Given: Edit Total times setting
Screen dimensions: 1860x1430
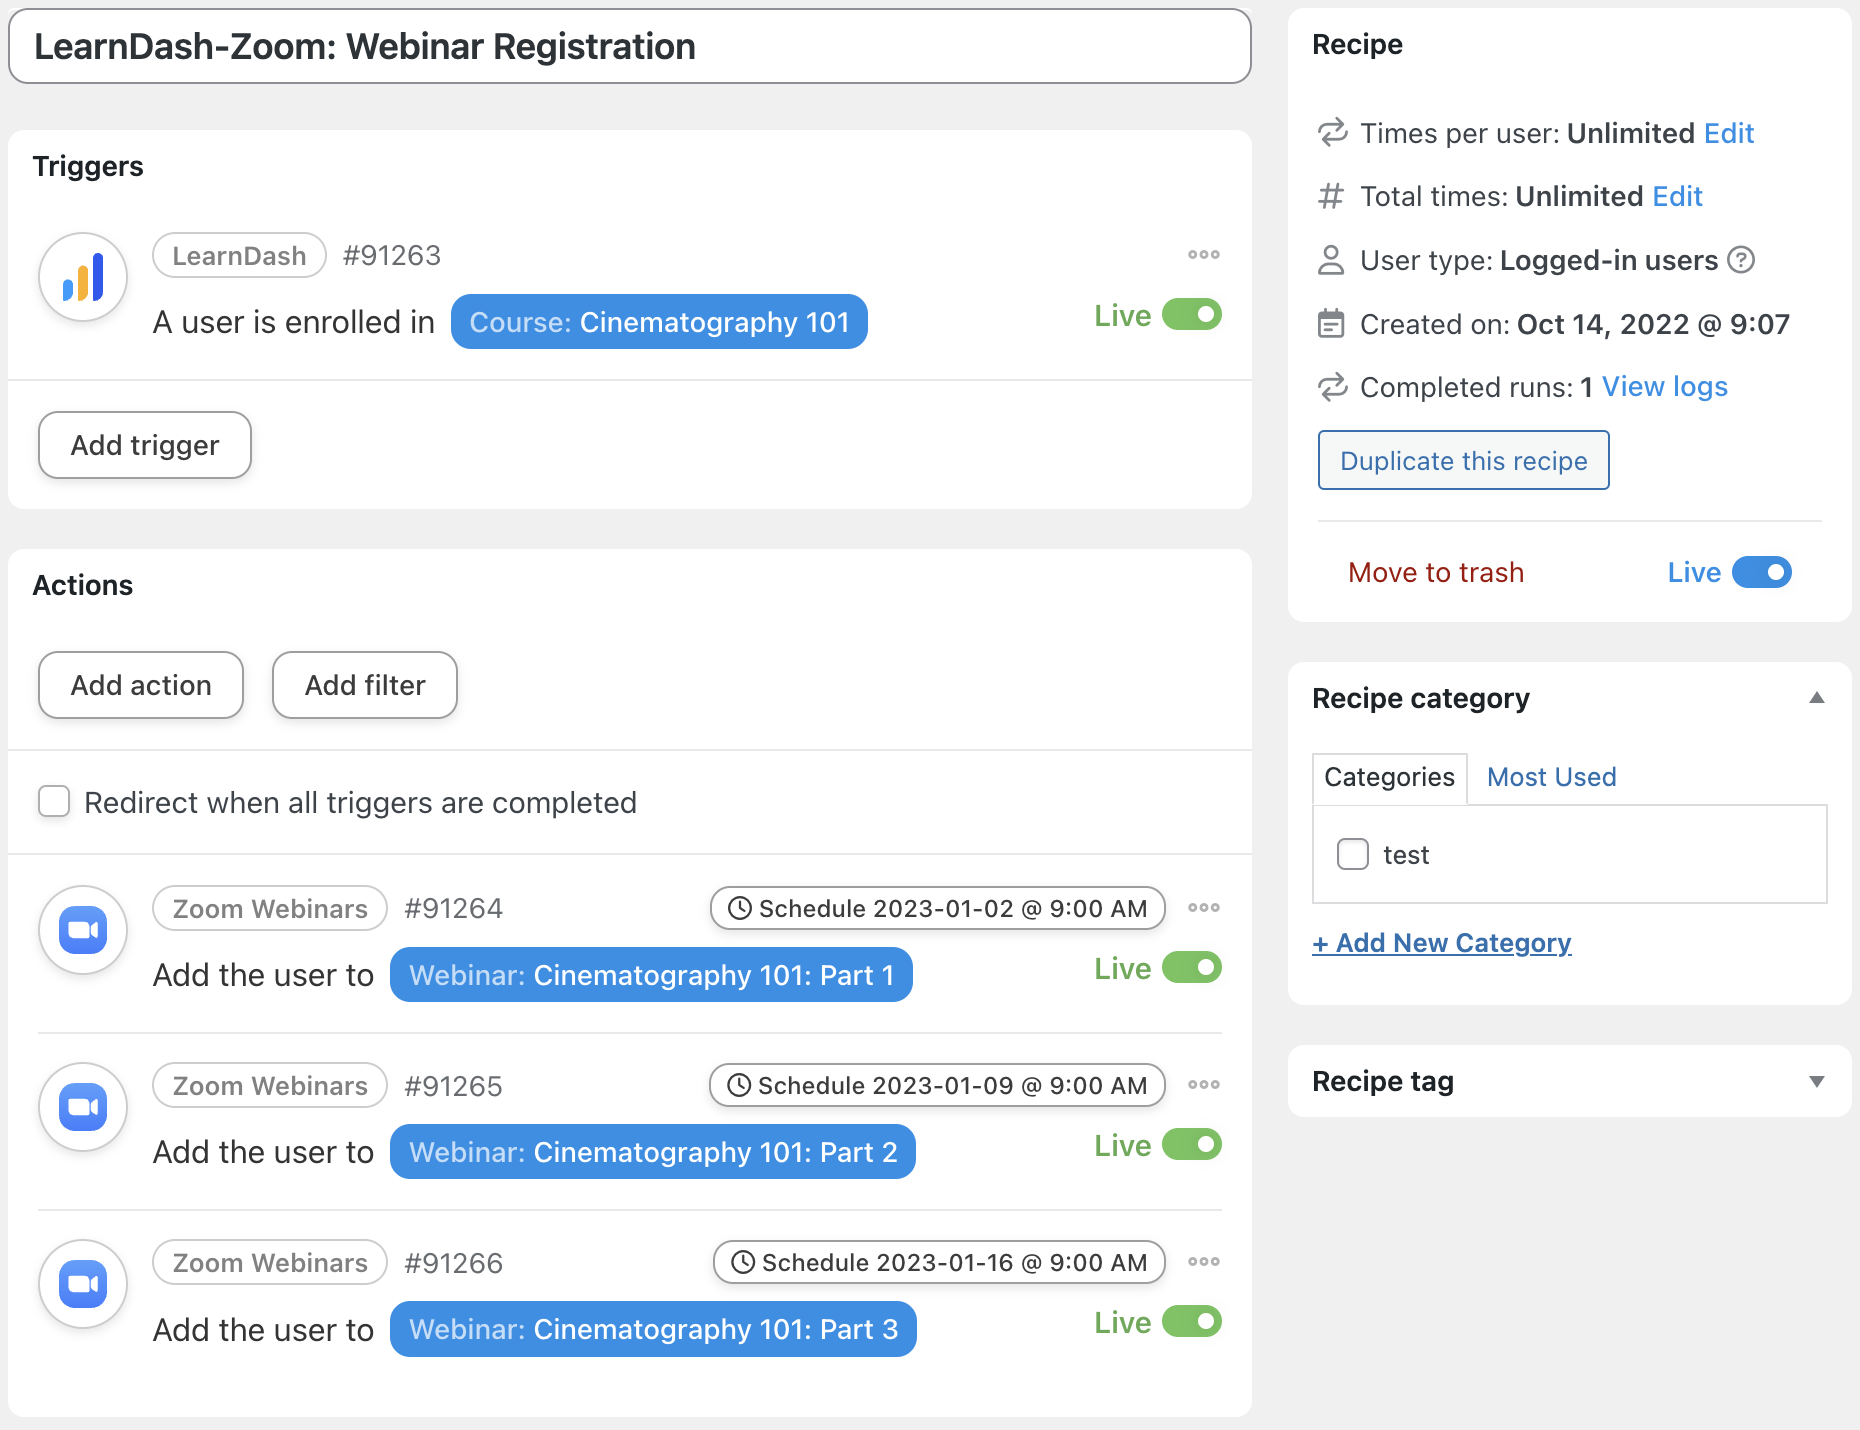Looking at the screenshot, I should [x=1677, y=196].
